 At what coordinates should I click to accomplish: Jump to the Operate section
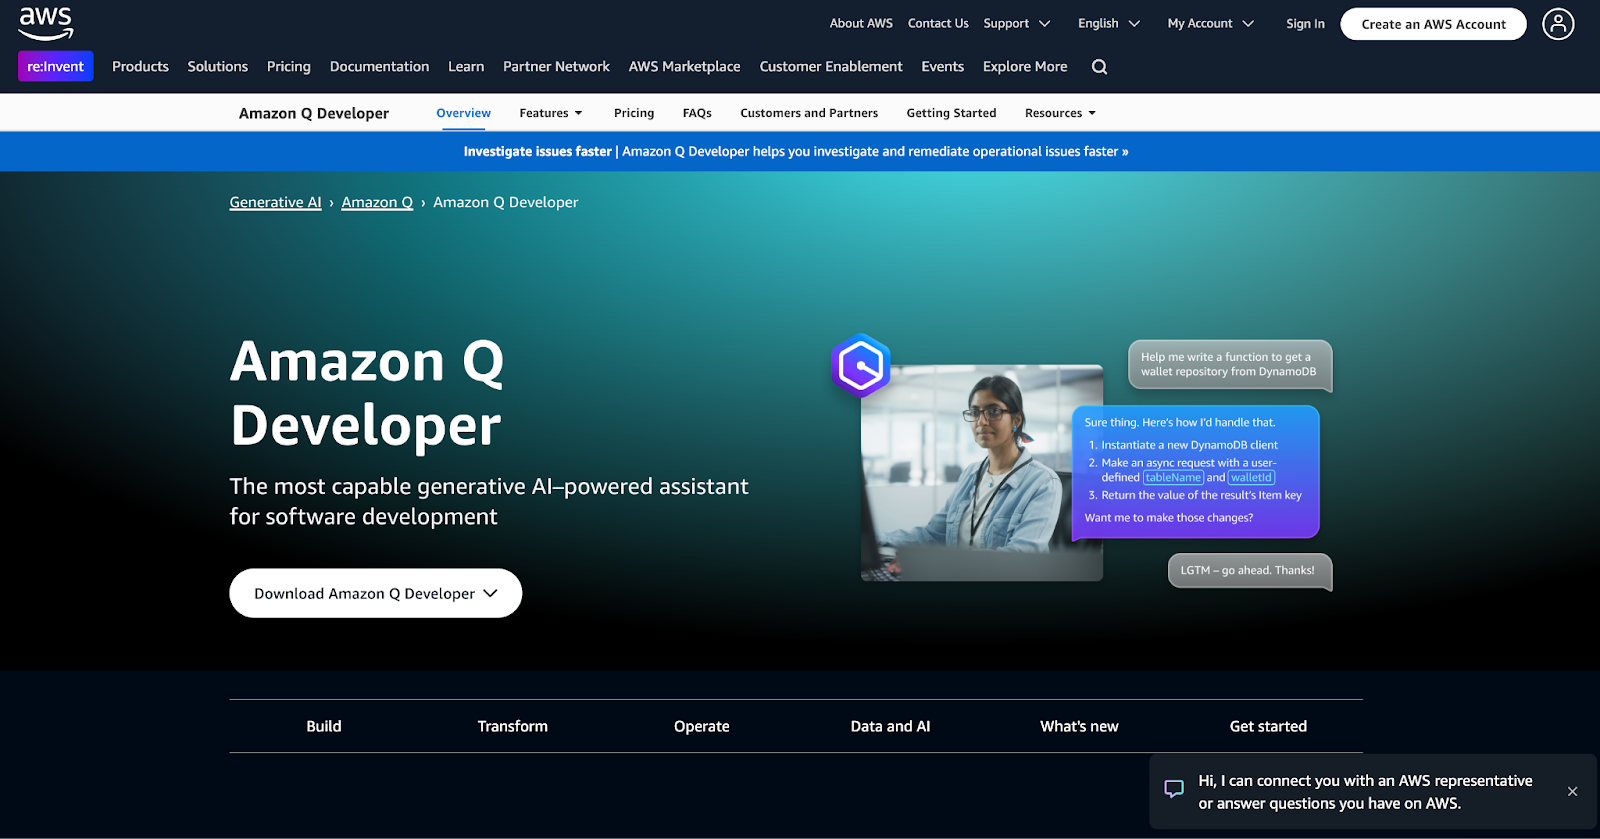coord(702,726)
